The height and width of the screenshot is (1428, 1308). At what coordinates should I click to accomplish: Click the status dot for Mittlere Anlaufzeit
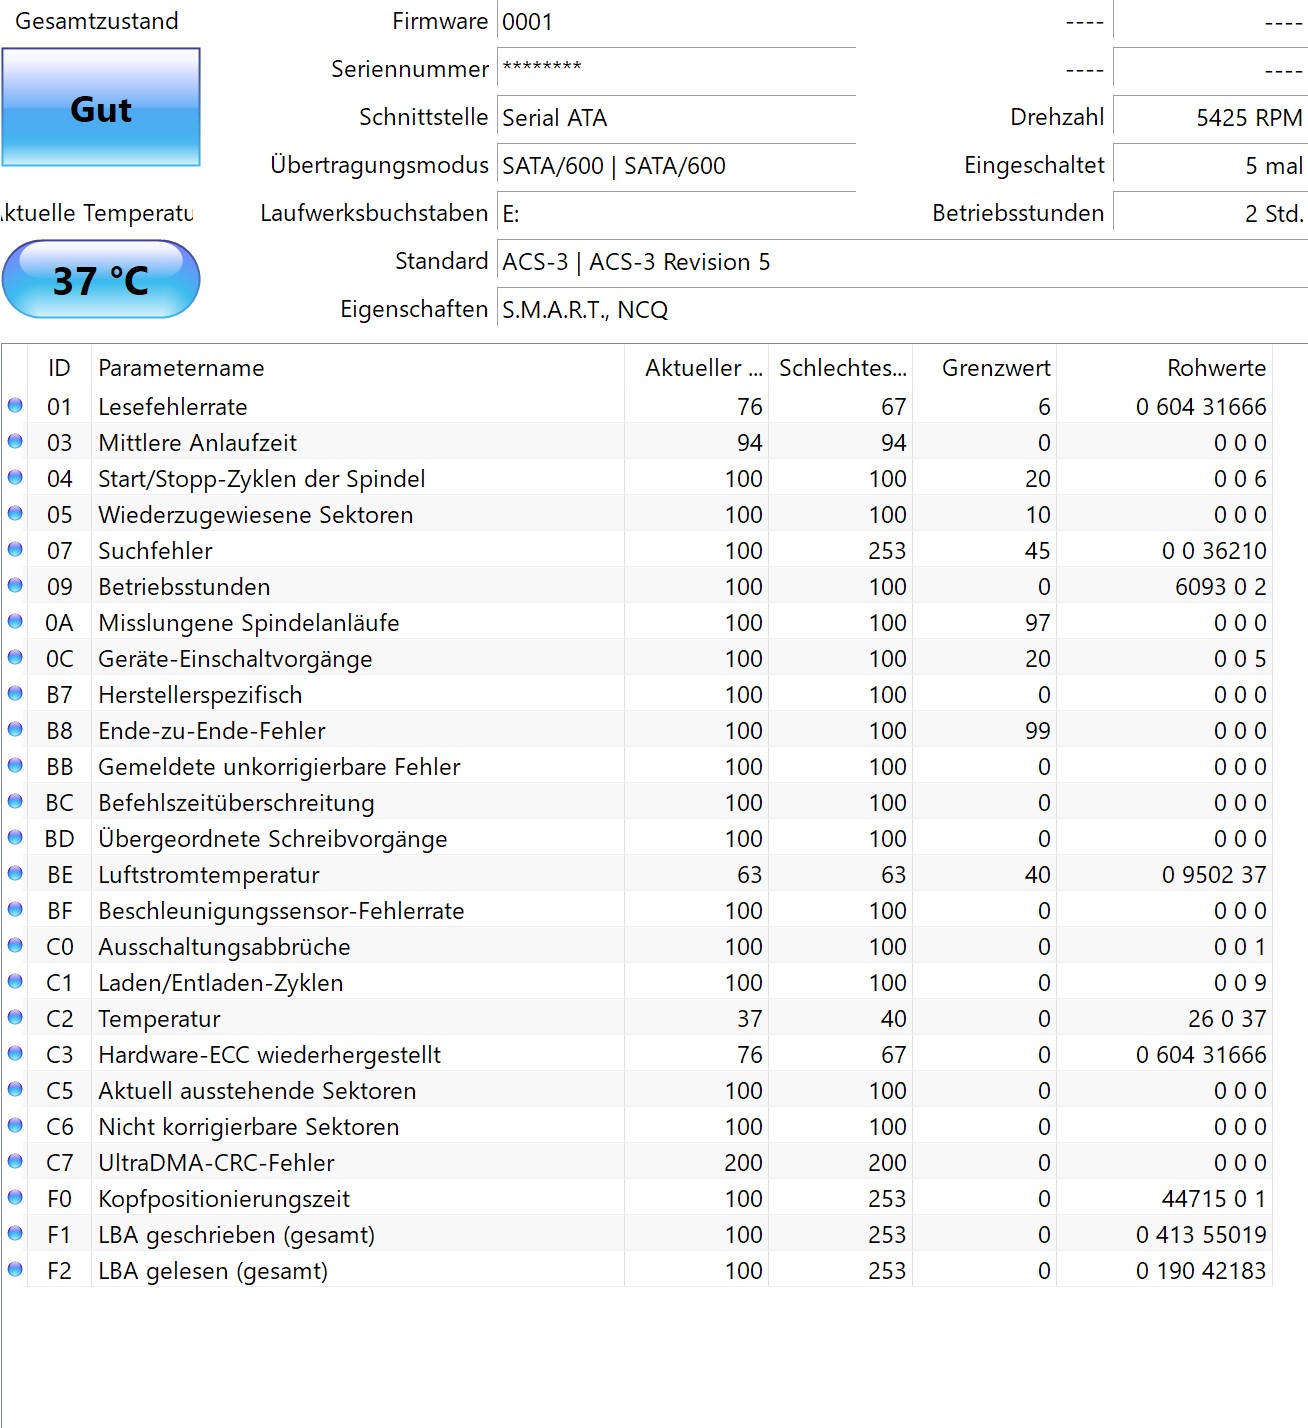tap(15, 441)
